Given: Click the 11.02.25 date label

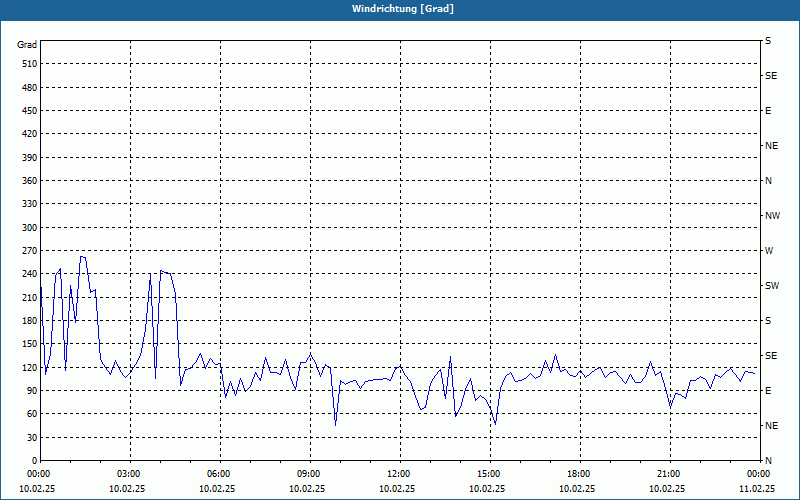Looking at the screenshot, I should point(757,488).
